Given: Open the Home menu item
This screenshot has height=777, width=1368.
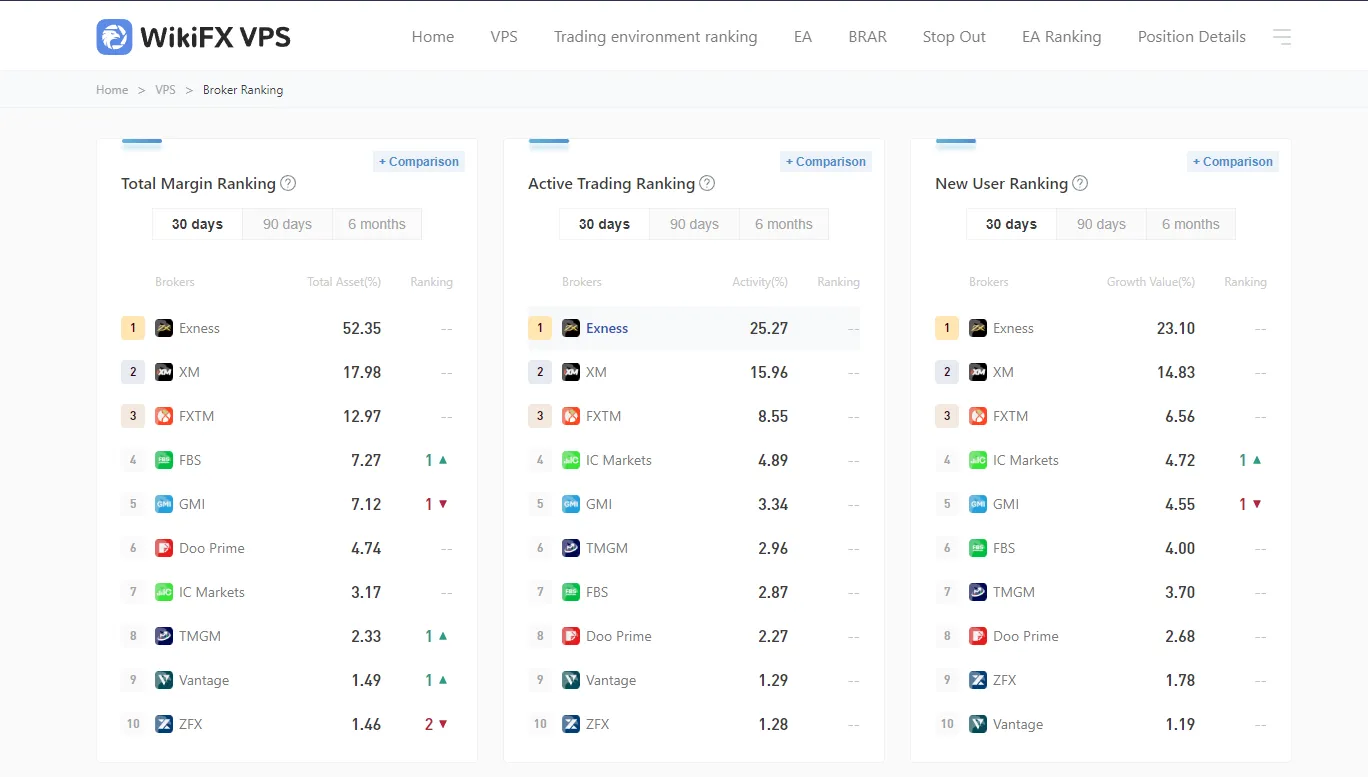Looking at the screenshot, I should [x=433, y=37].
